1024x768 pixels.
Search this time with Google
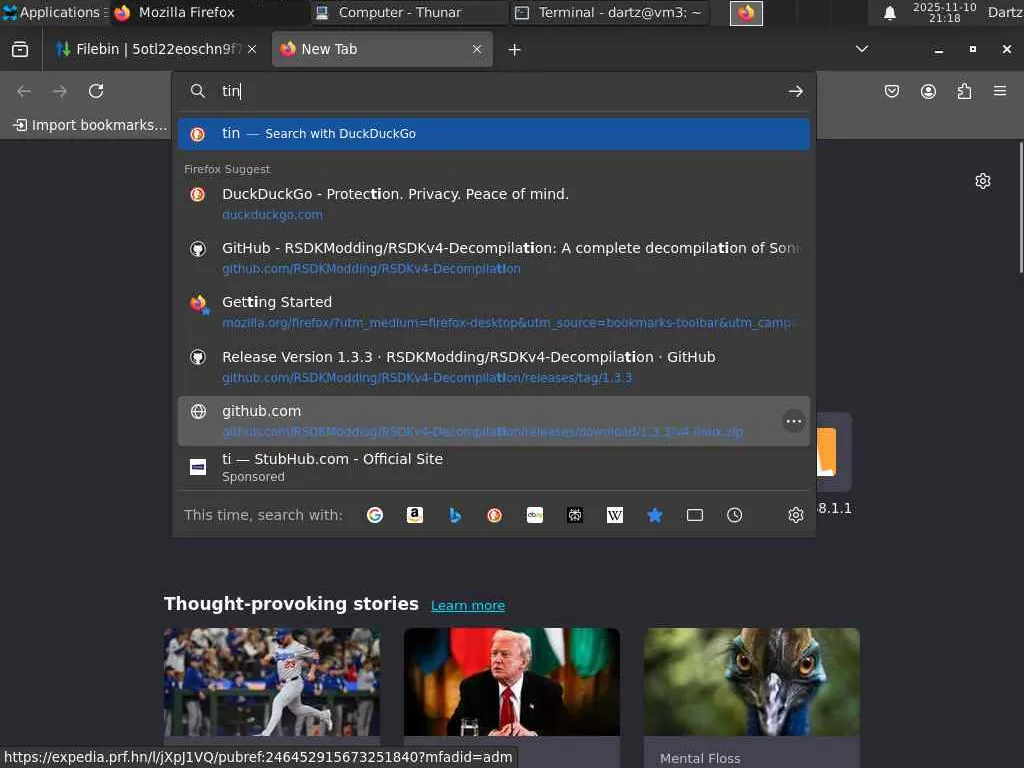point(375,515)
